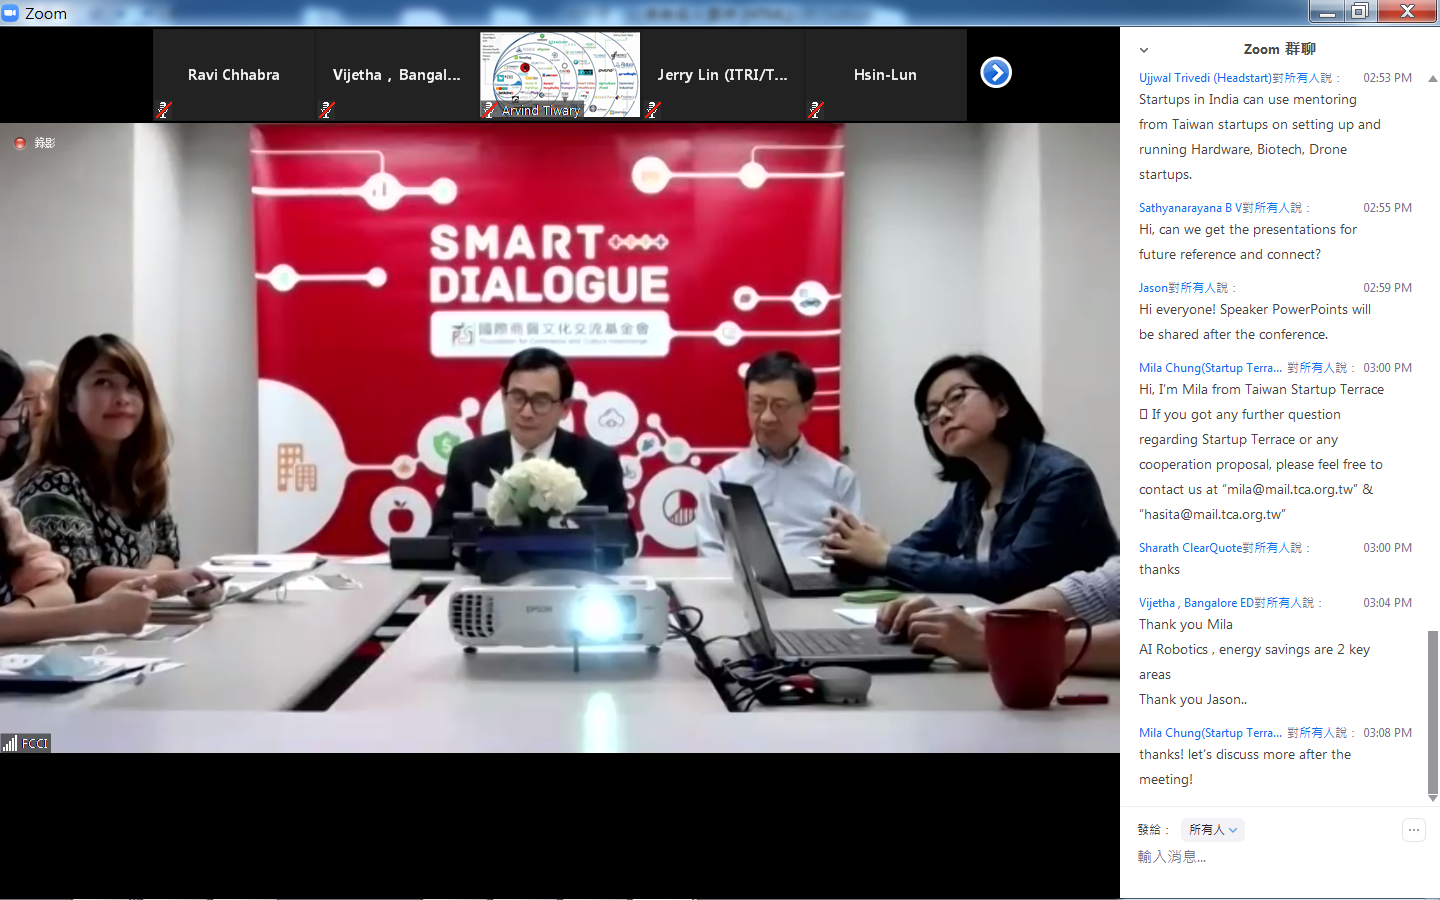Click the FCCI signal strength icon
The image size is (1440, 900).
coord(10,743)
